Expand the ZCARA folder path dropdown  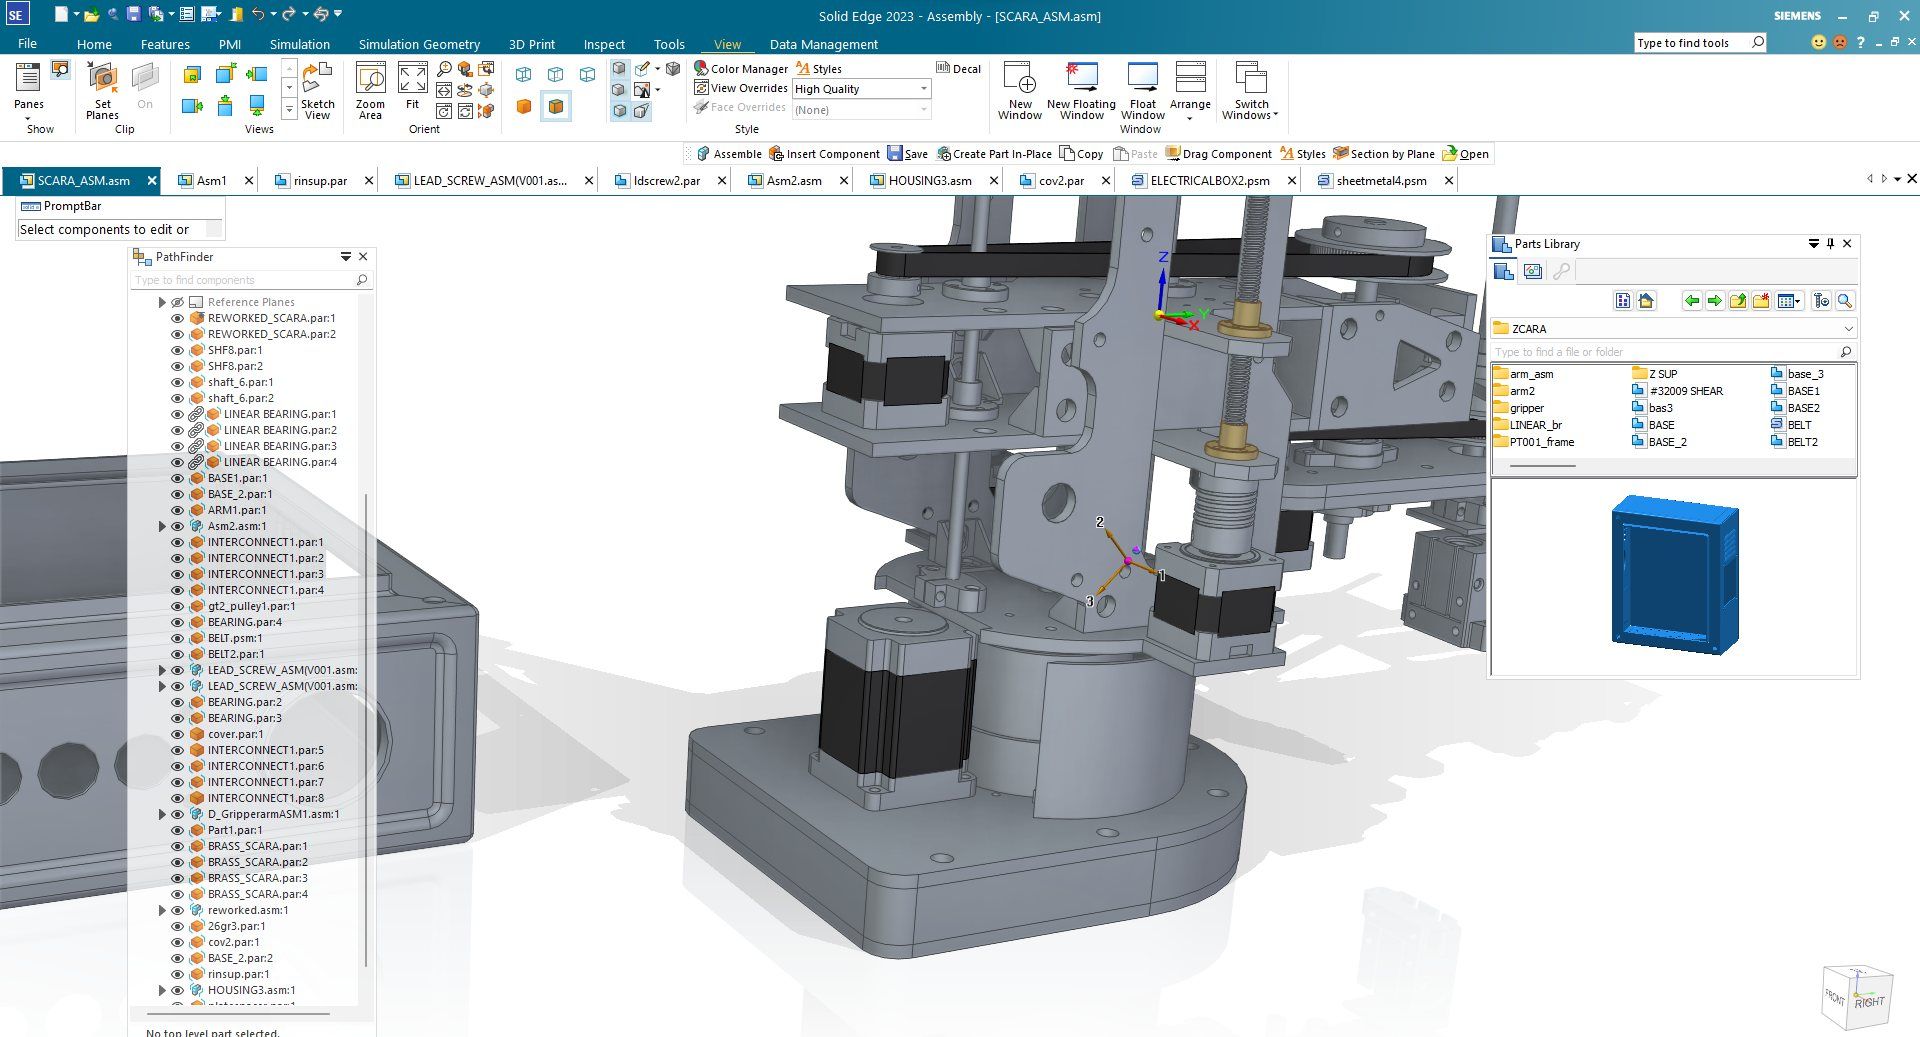pos(1847,329)
